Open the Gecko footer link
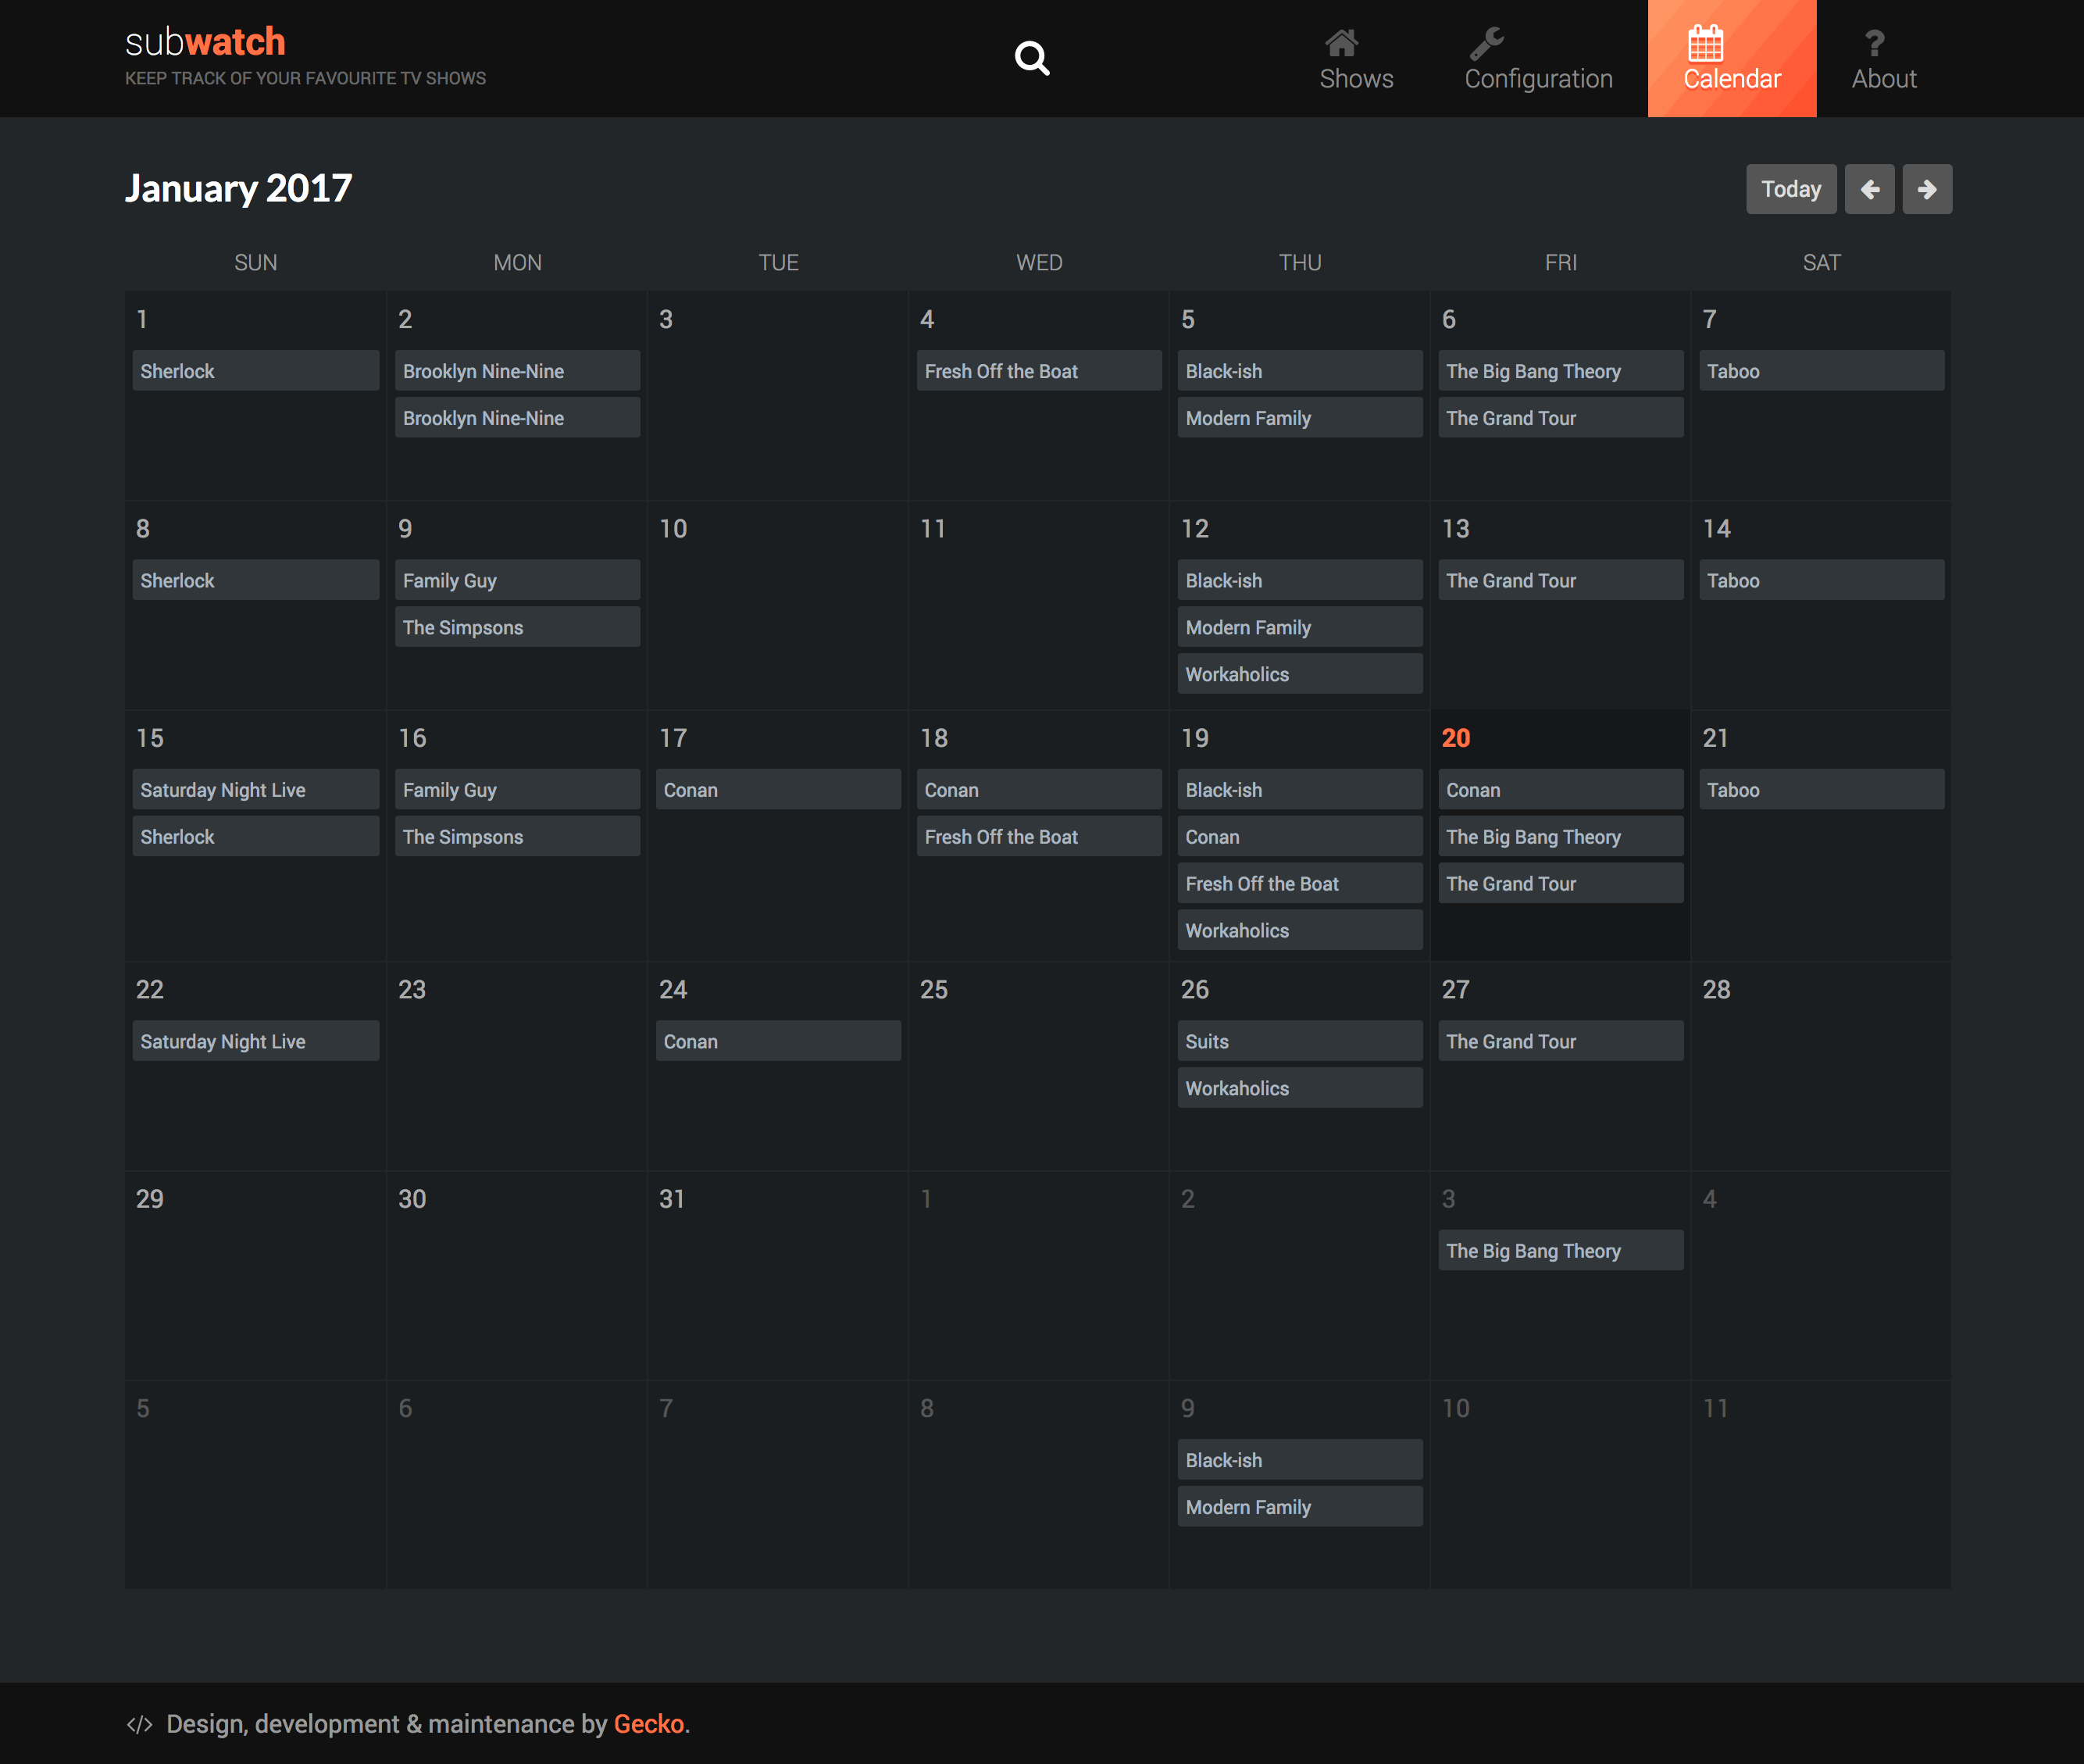The width and height of the screenshot is (2084, 1764). tap(648, 1724)
